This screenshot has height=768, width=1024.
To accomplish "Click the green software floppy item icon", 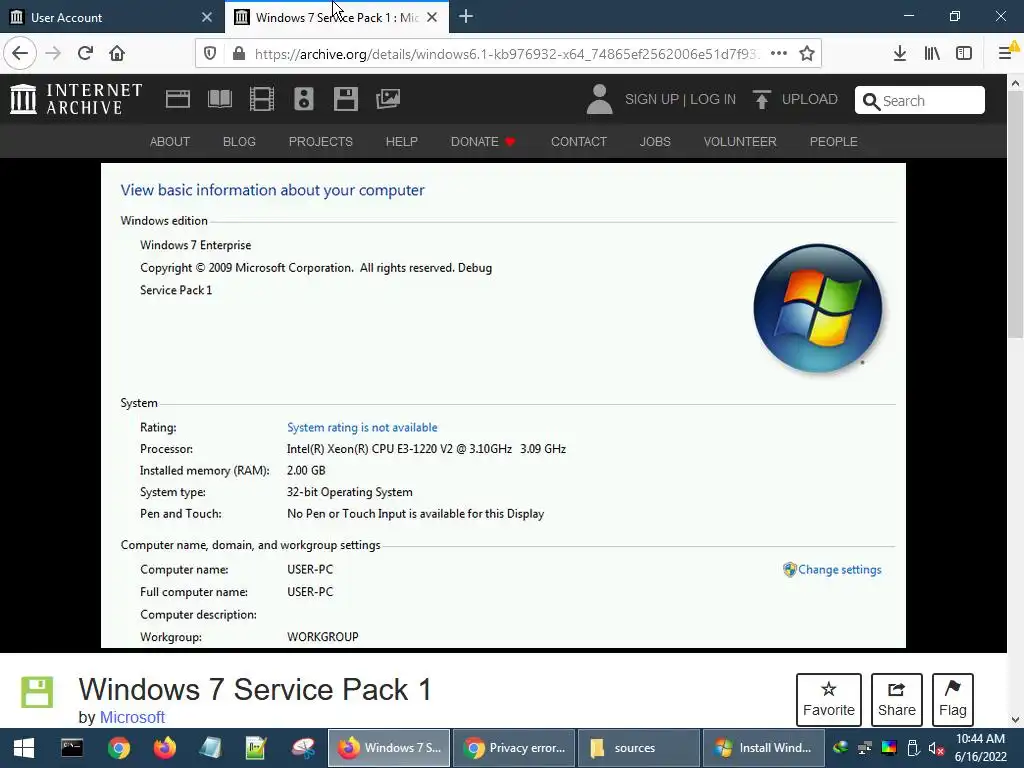I will pyautogui.click(x=37, y=692).
